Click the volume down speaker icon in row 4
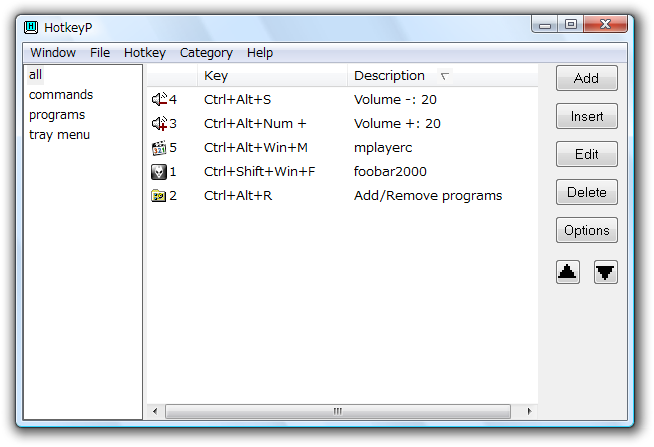The width and height of the screenshot is (654, 447). pos(159,99)
